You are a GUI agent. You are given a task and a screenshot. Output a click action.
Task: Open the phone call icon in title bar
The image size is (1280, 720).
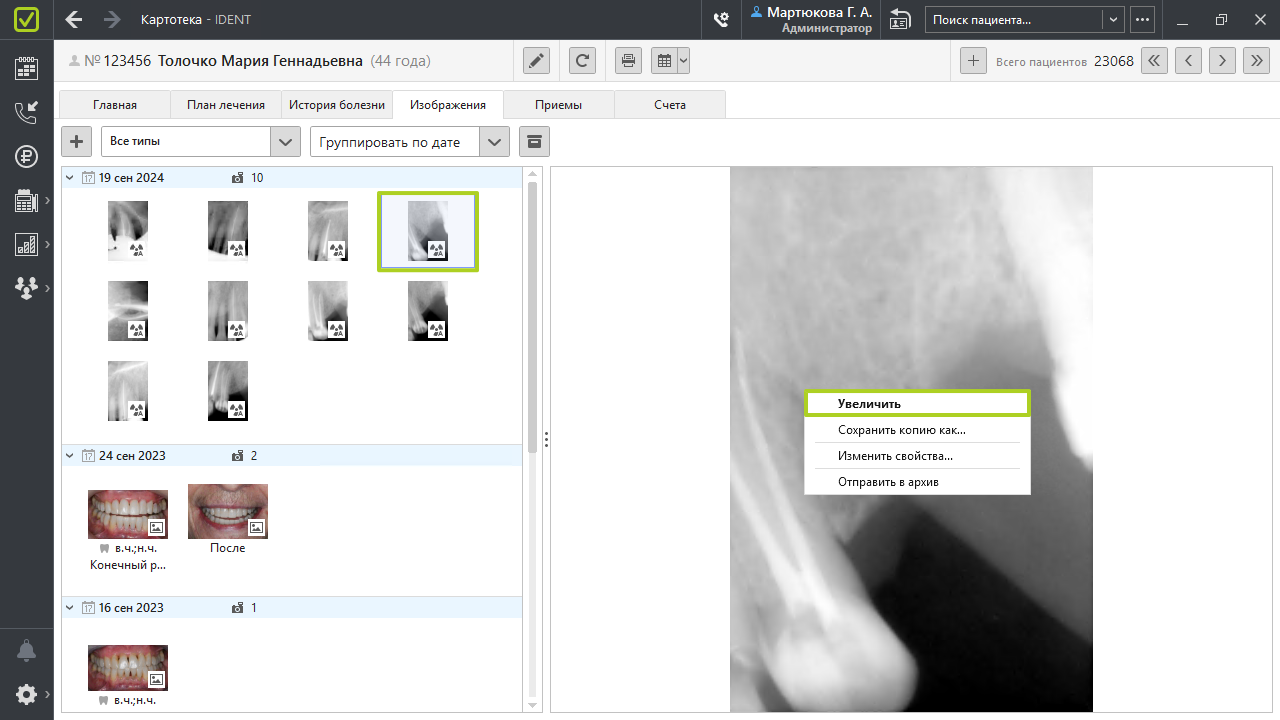(x=720, y=19)
